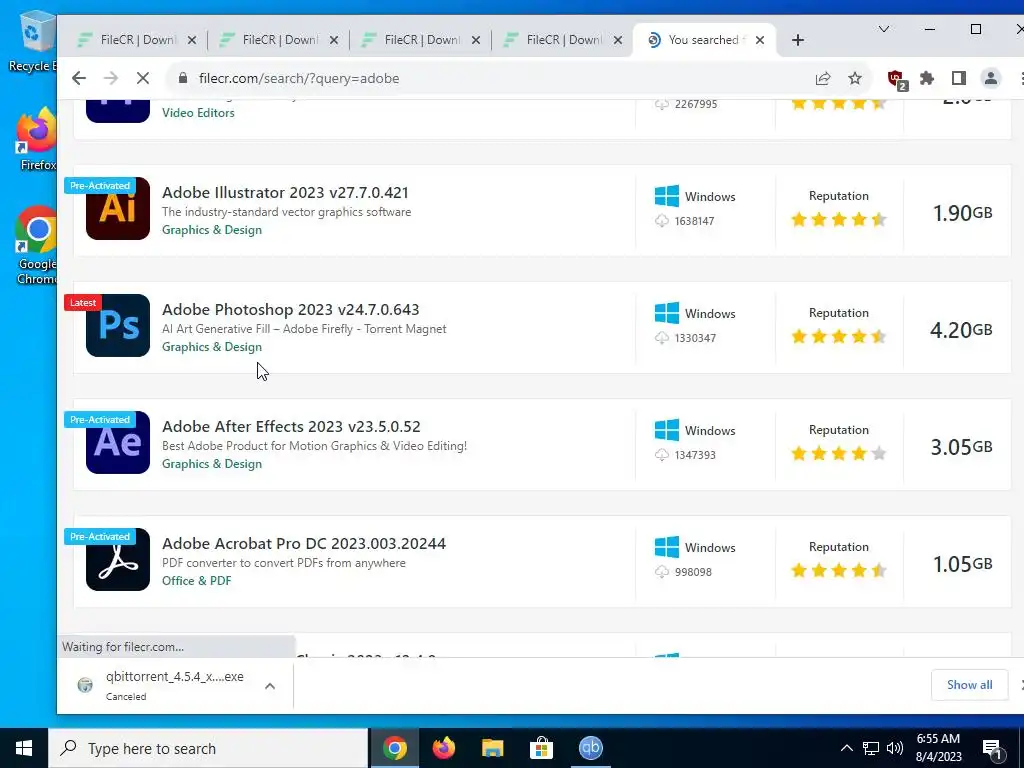Open the Video Editors category link
Viewport: 1024px width, 768px height.
pyautogui.click(x=199, y=112)
